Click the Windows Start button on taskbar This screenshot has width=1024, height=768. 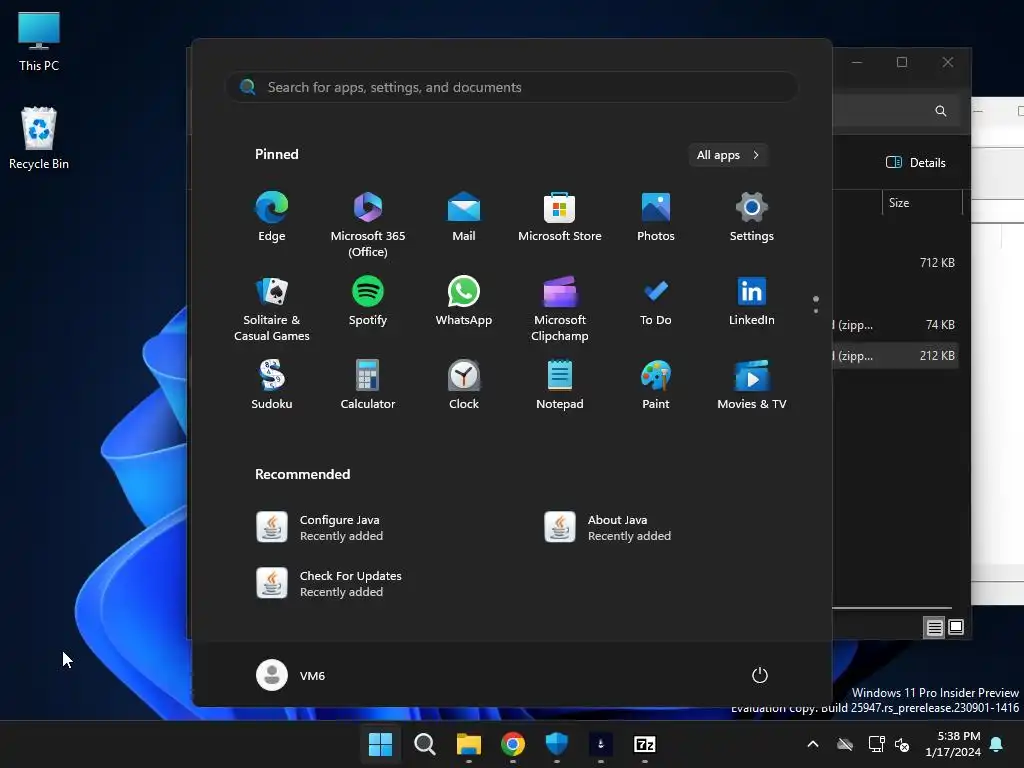380,744
